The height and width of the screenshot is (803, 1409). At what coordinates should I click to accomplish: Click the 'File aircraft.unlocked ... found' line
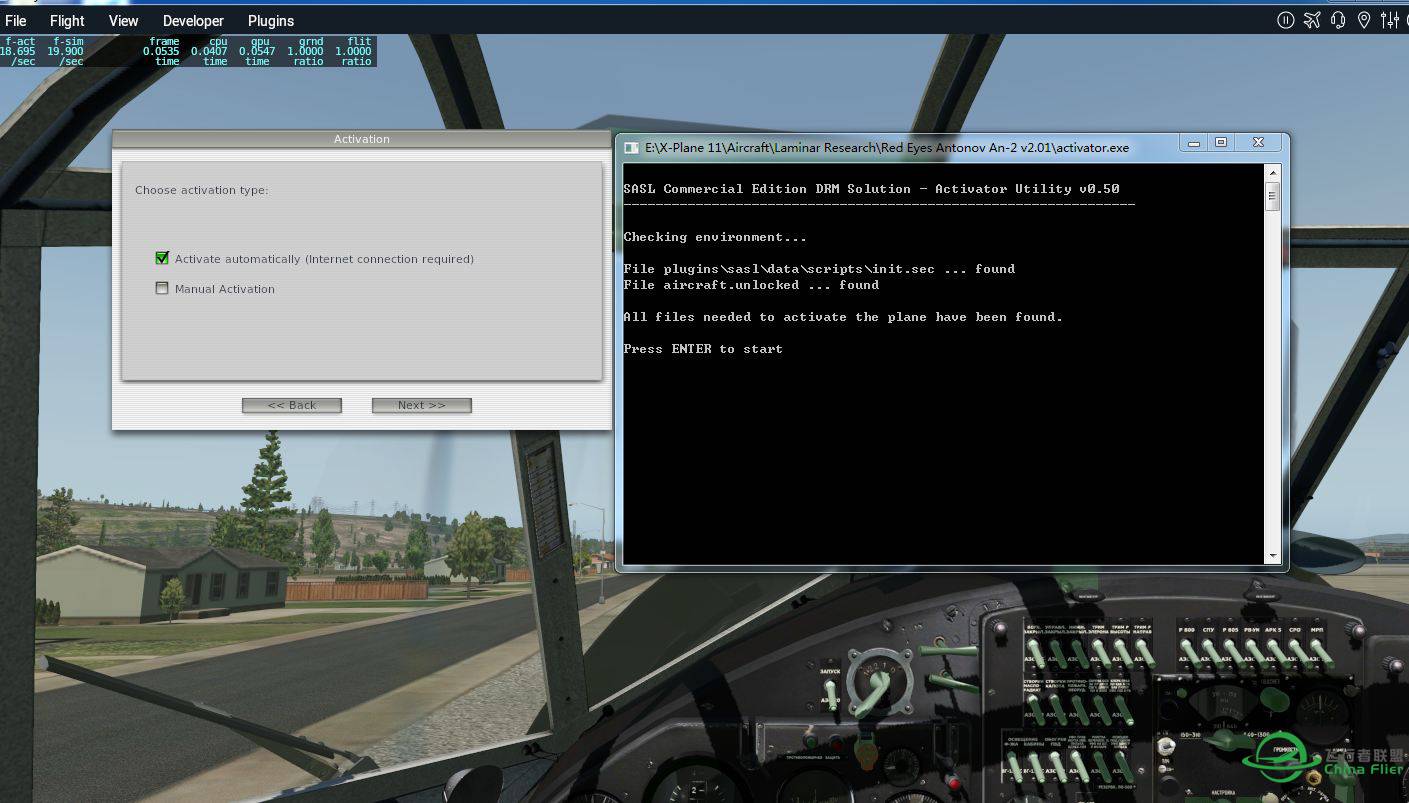(x=751, y=285)
